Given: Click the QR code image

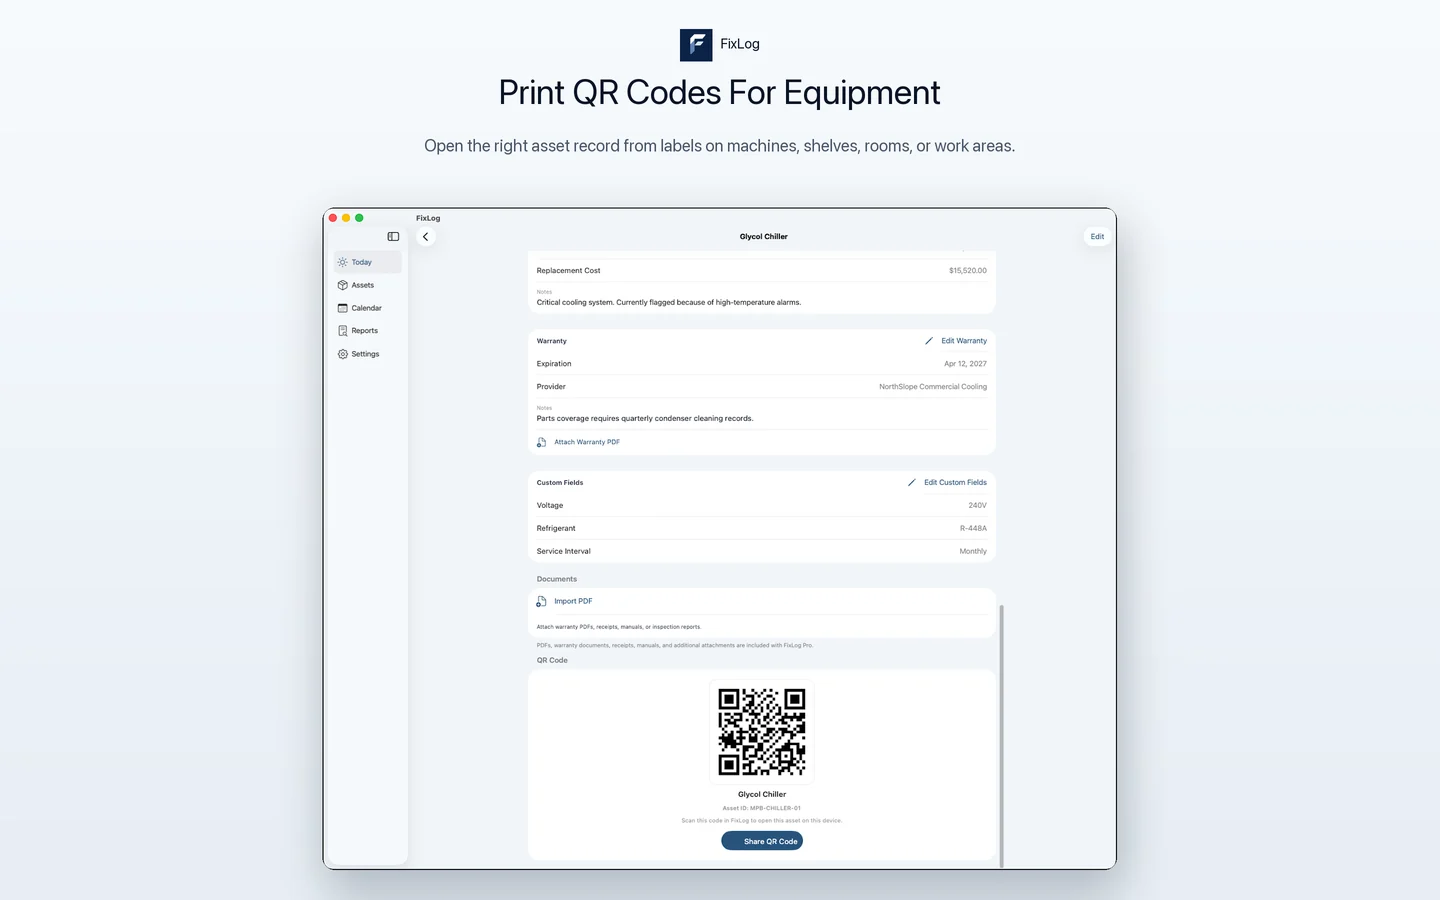Looking at the screenshot, I should point(762,731).
